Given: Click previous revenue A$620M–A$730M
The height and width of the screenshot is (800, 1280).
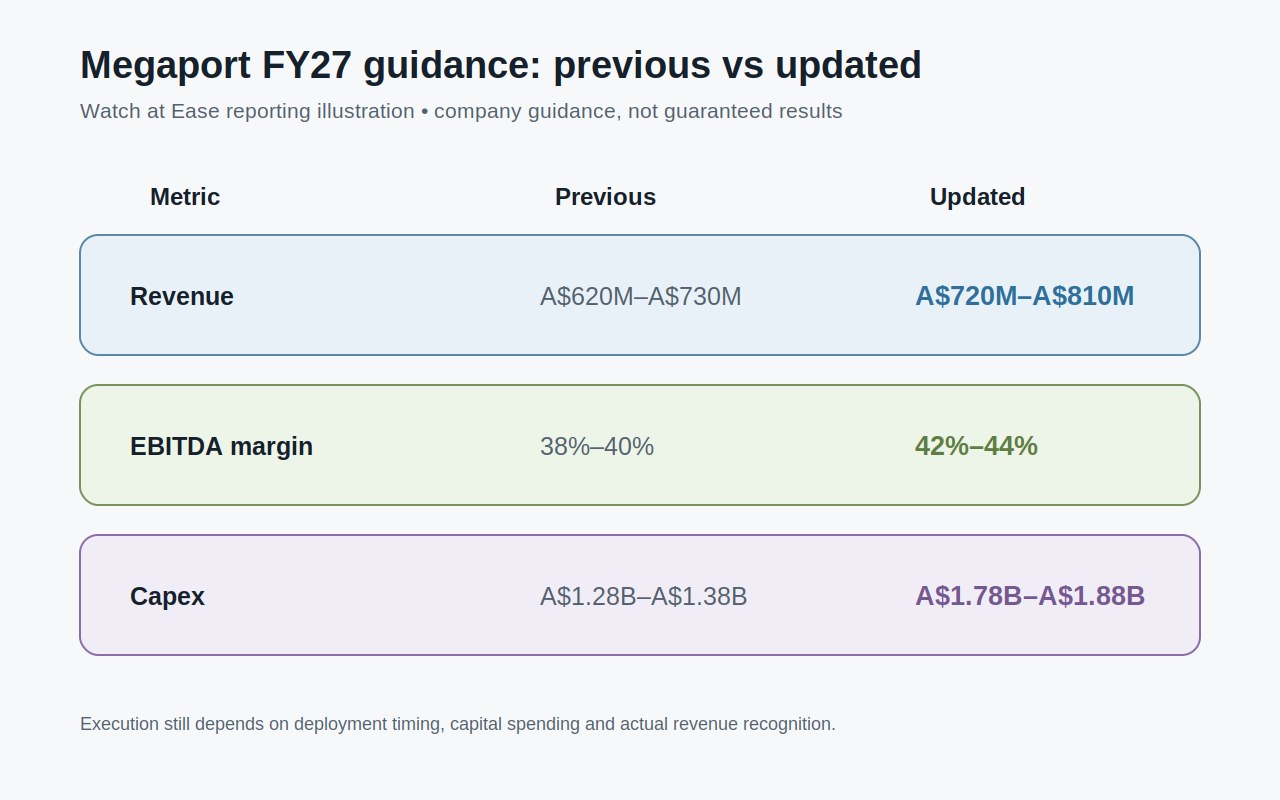Looking at the screenshot, I should (641, 296).
